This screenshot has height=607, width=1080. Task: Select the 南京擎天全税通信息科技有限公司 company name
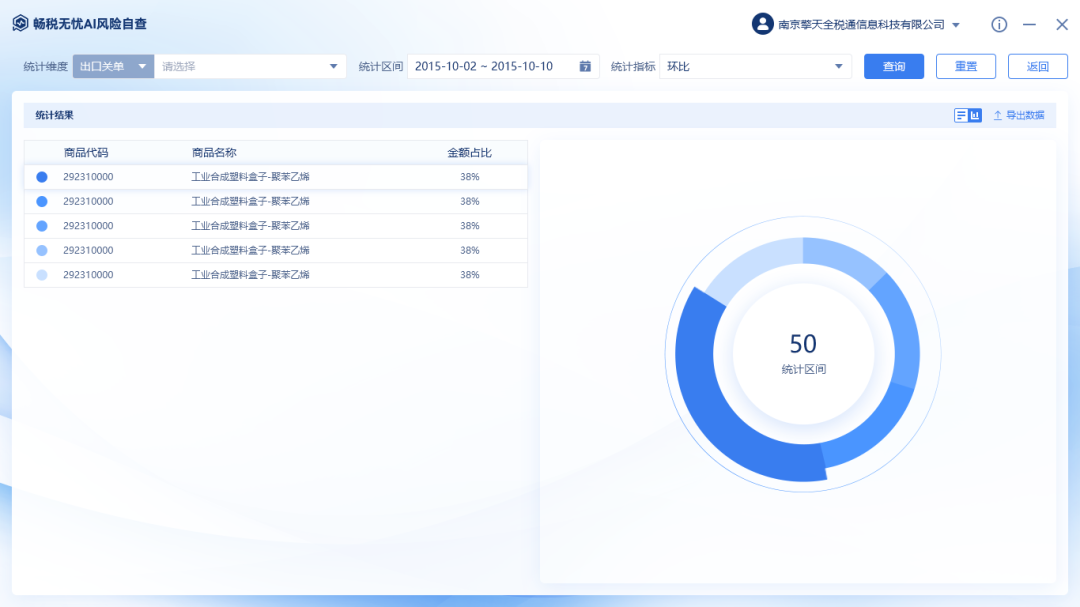tap(861, 25)
